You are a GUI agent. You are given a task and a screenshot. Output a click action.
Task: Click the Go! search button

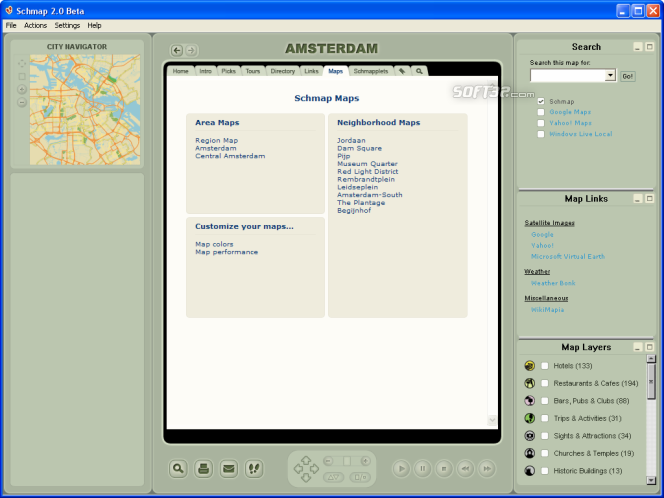[628, 76]
